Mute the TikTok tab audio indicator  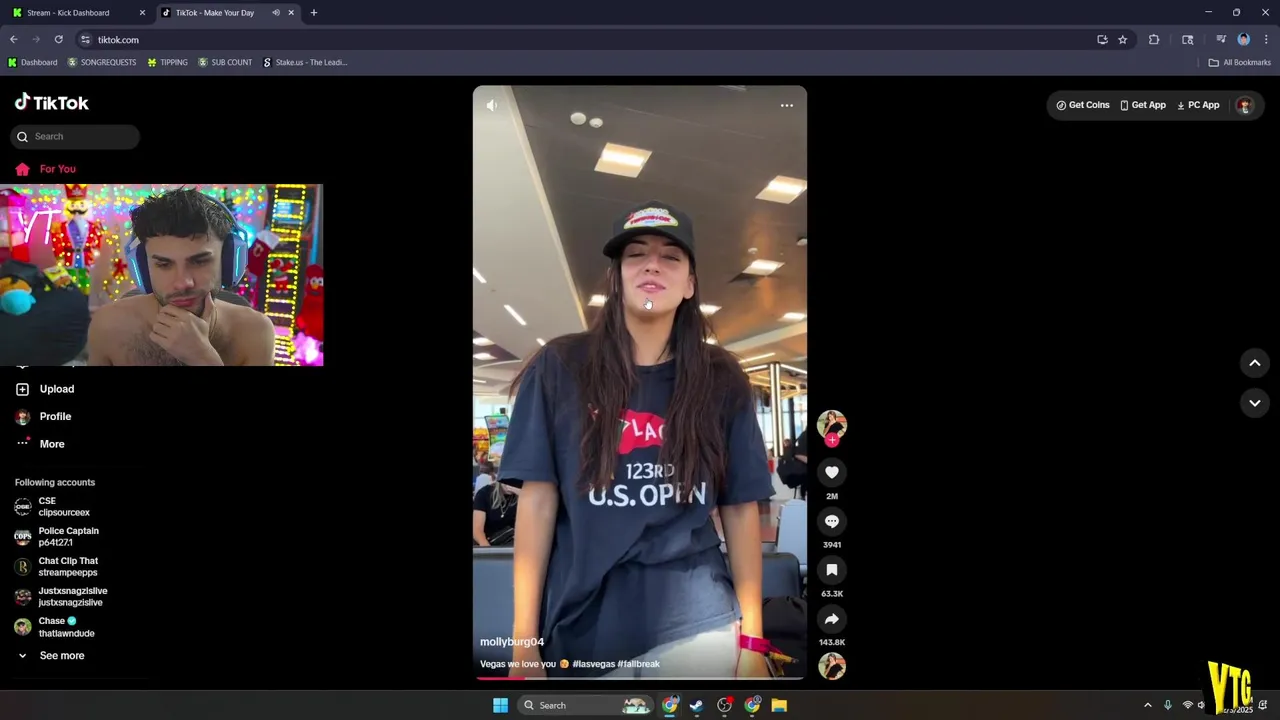coord(276,13)
